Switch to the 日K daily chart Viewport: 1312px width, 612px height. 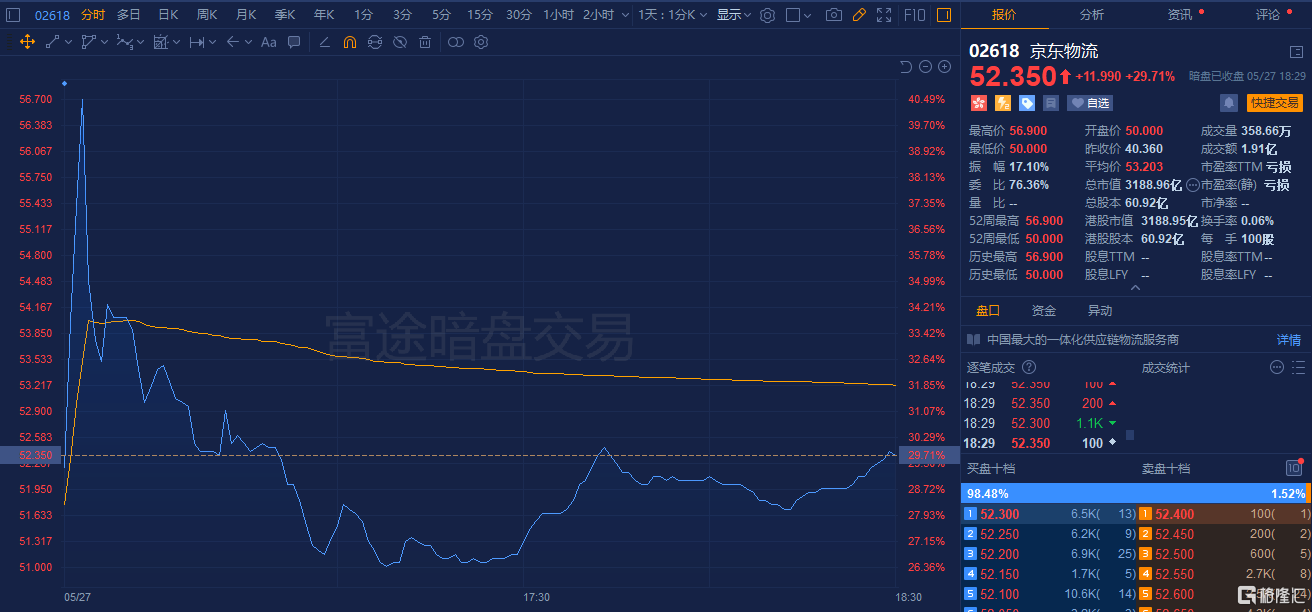coord(168,15)
